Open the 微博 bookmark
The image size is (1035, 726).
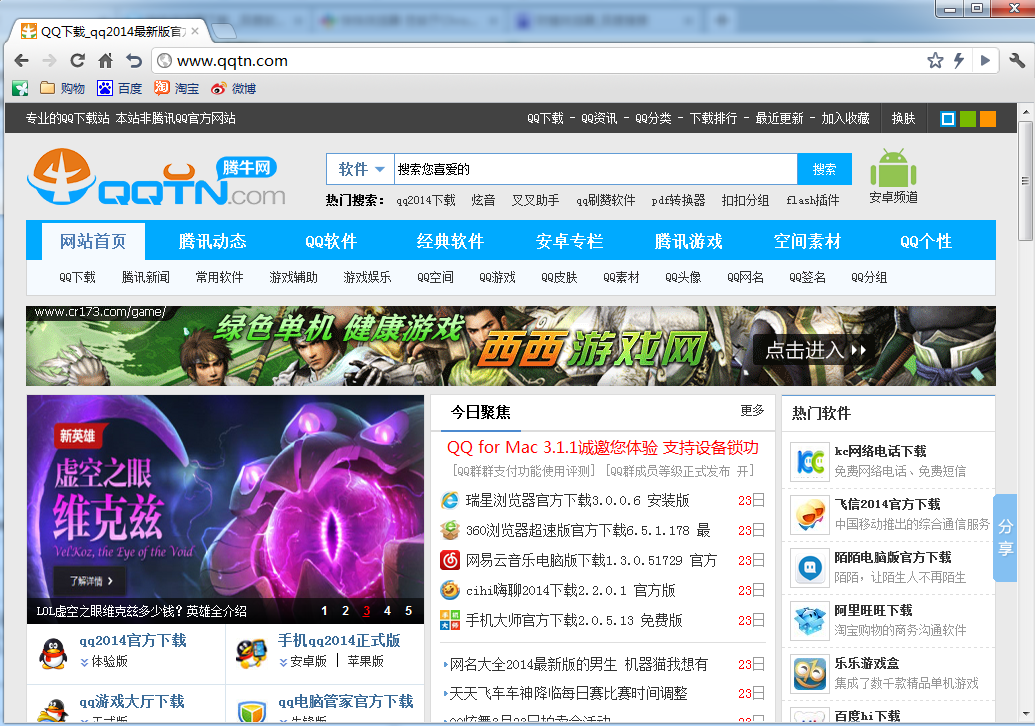233,88
